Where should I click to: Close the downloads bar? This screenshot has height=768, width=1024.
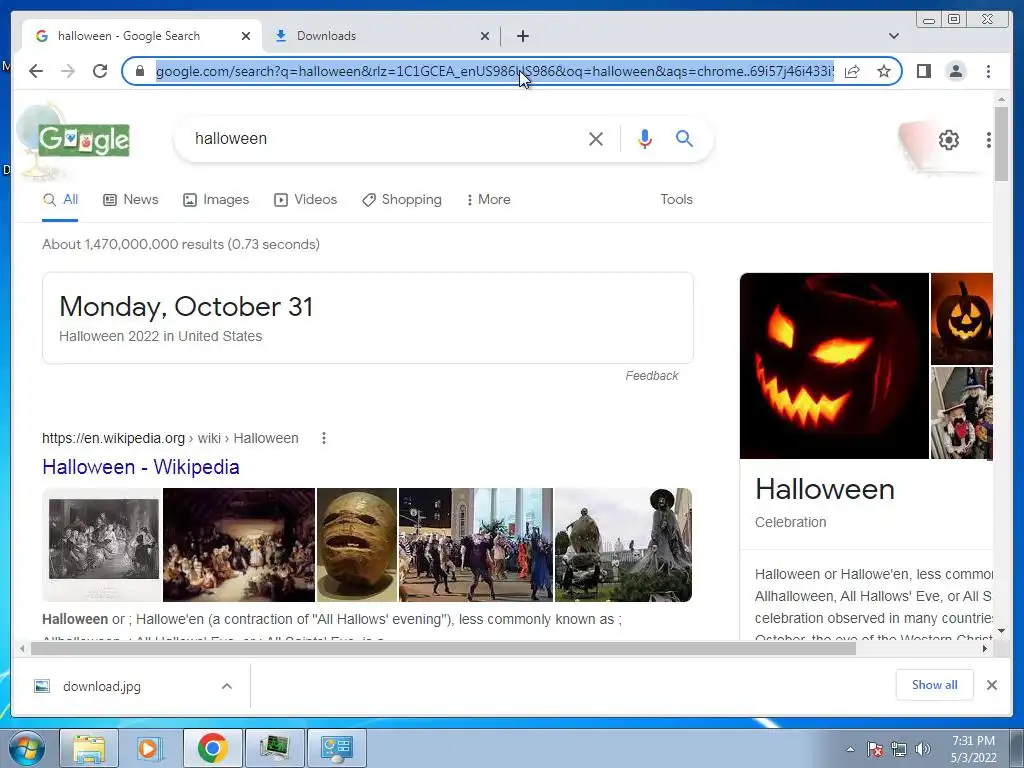pyautogui.click(x=991, y=685)
